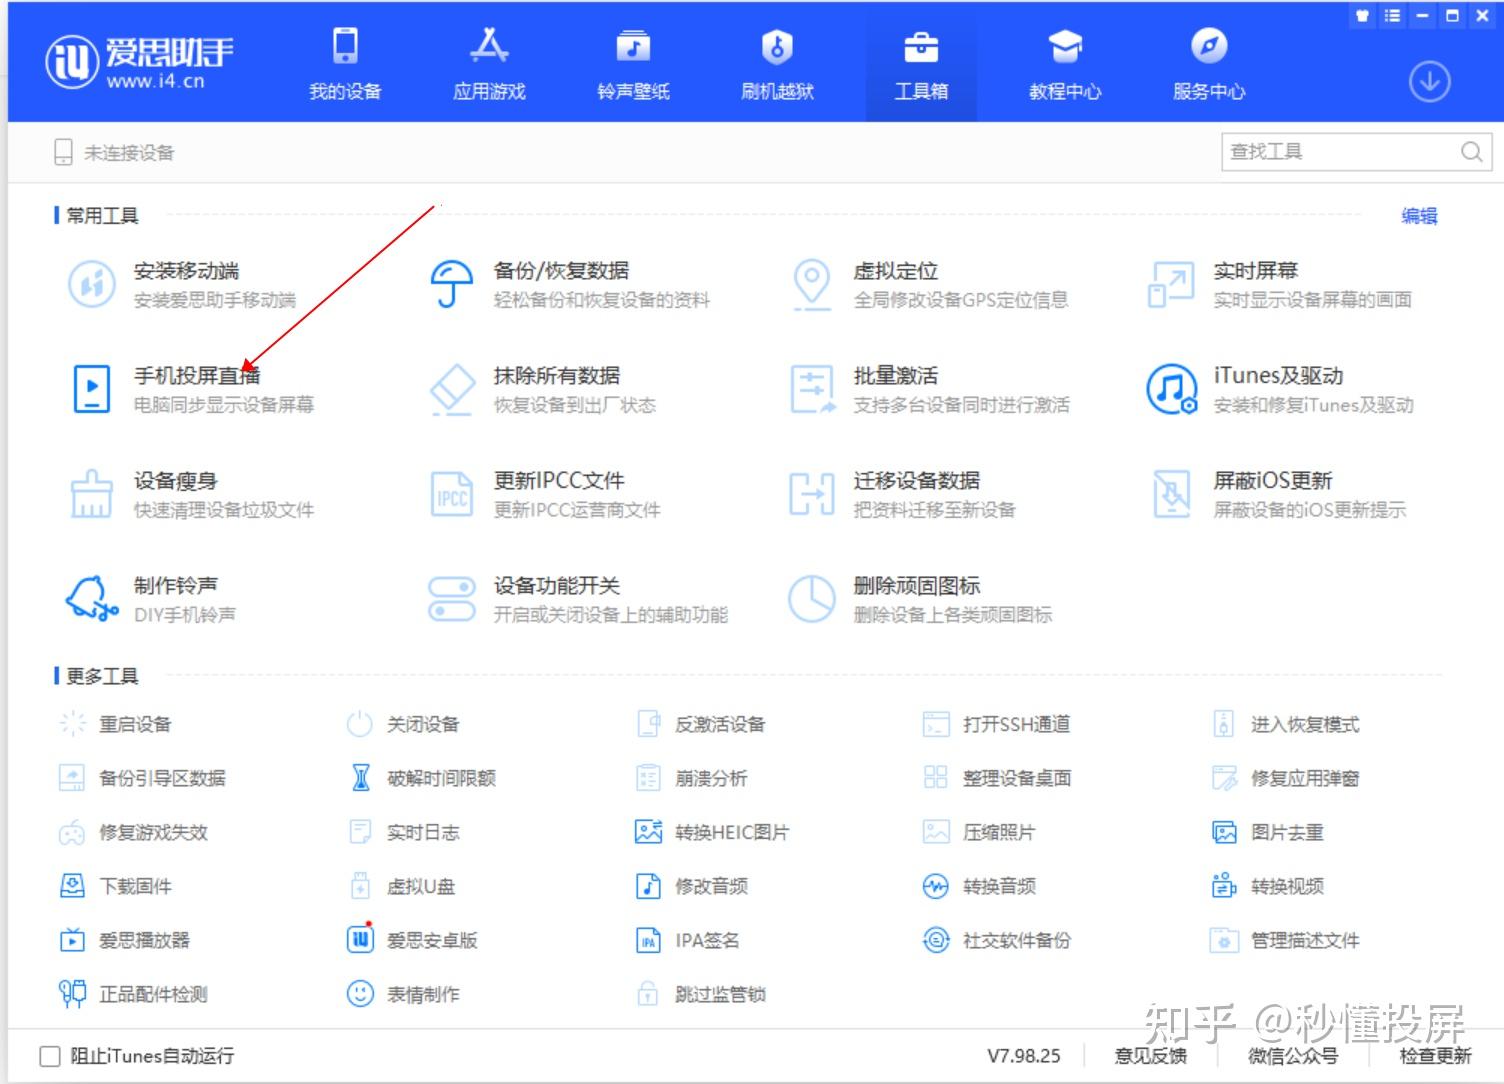Click the 爱思助手 logo
Image resolution: width=1504 pixels, height=1084 pixels.
point(139,62)
